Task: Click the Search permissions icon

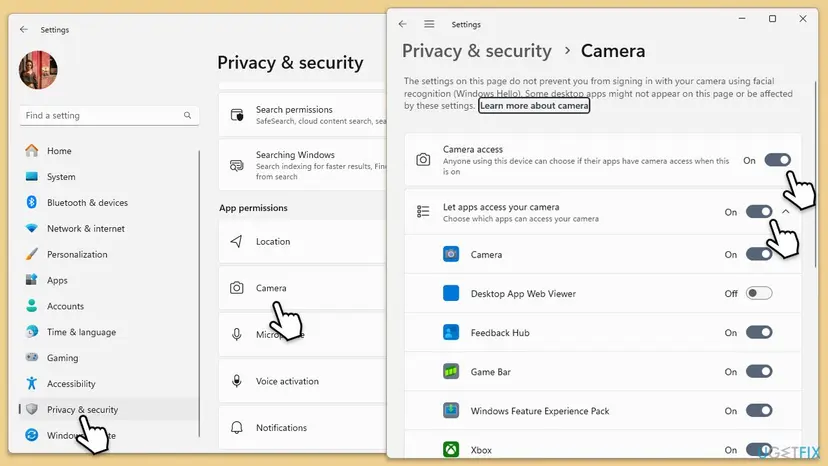Action: pyautogui.click(x=237, y=115)
